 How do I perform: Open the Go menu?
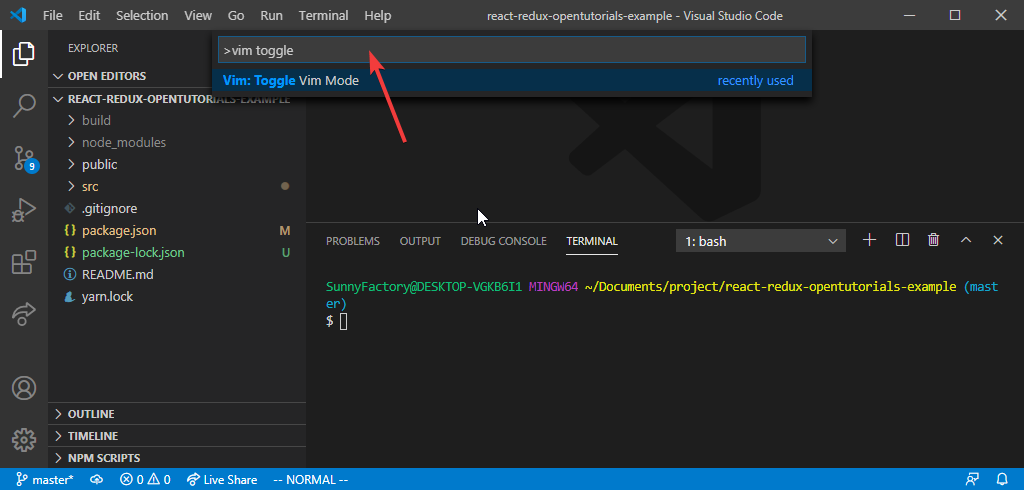coord(236,15)
